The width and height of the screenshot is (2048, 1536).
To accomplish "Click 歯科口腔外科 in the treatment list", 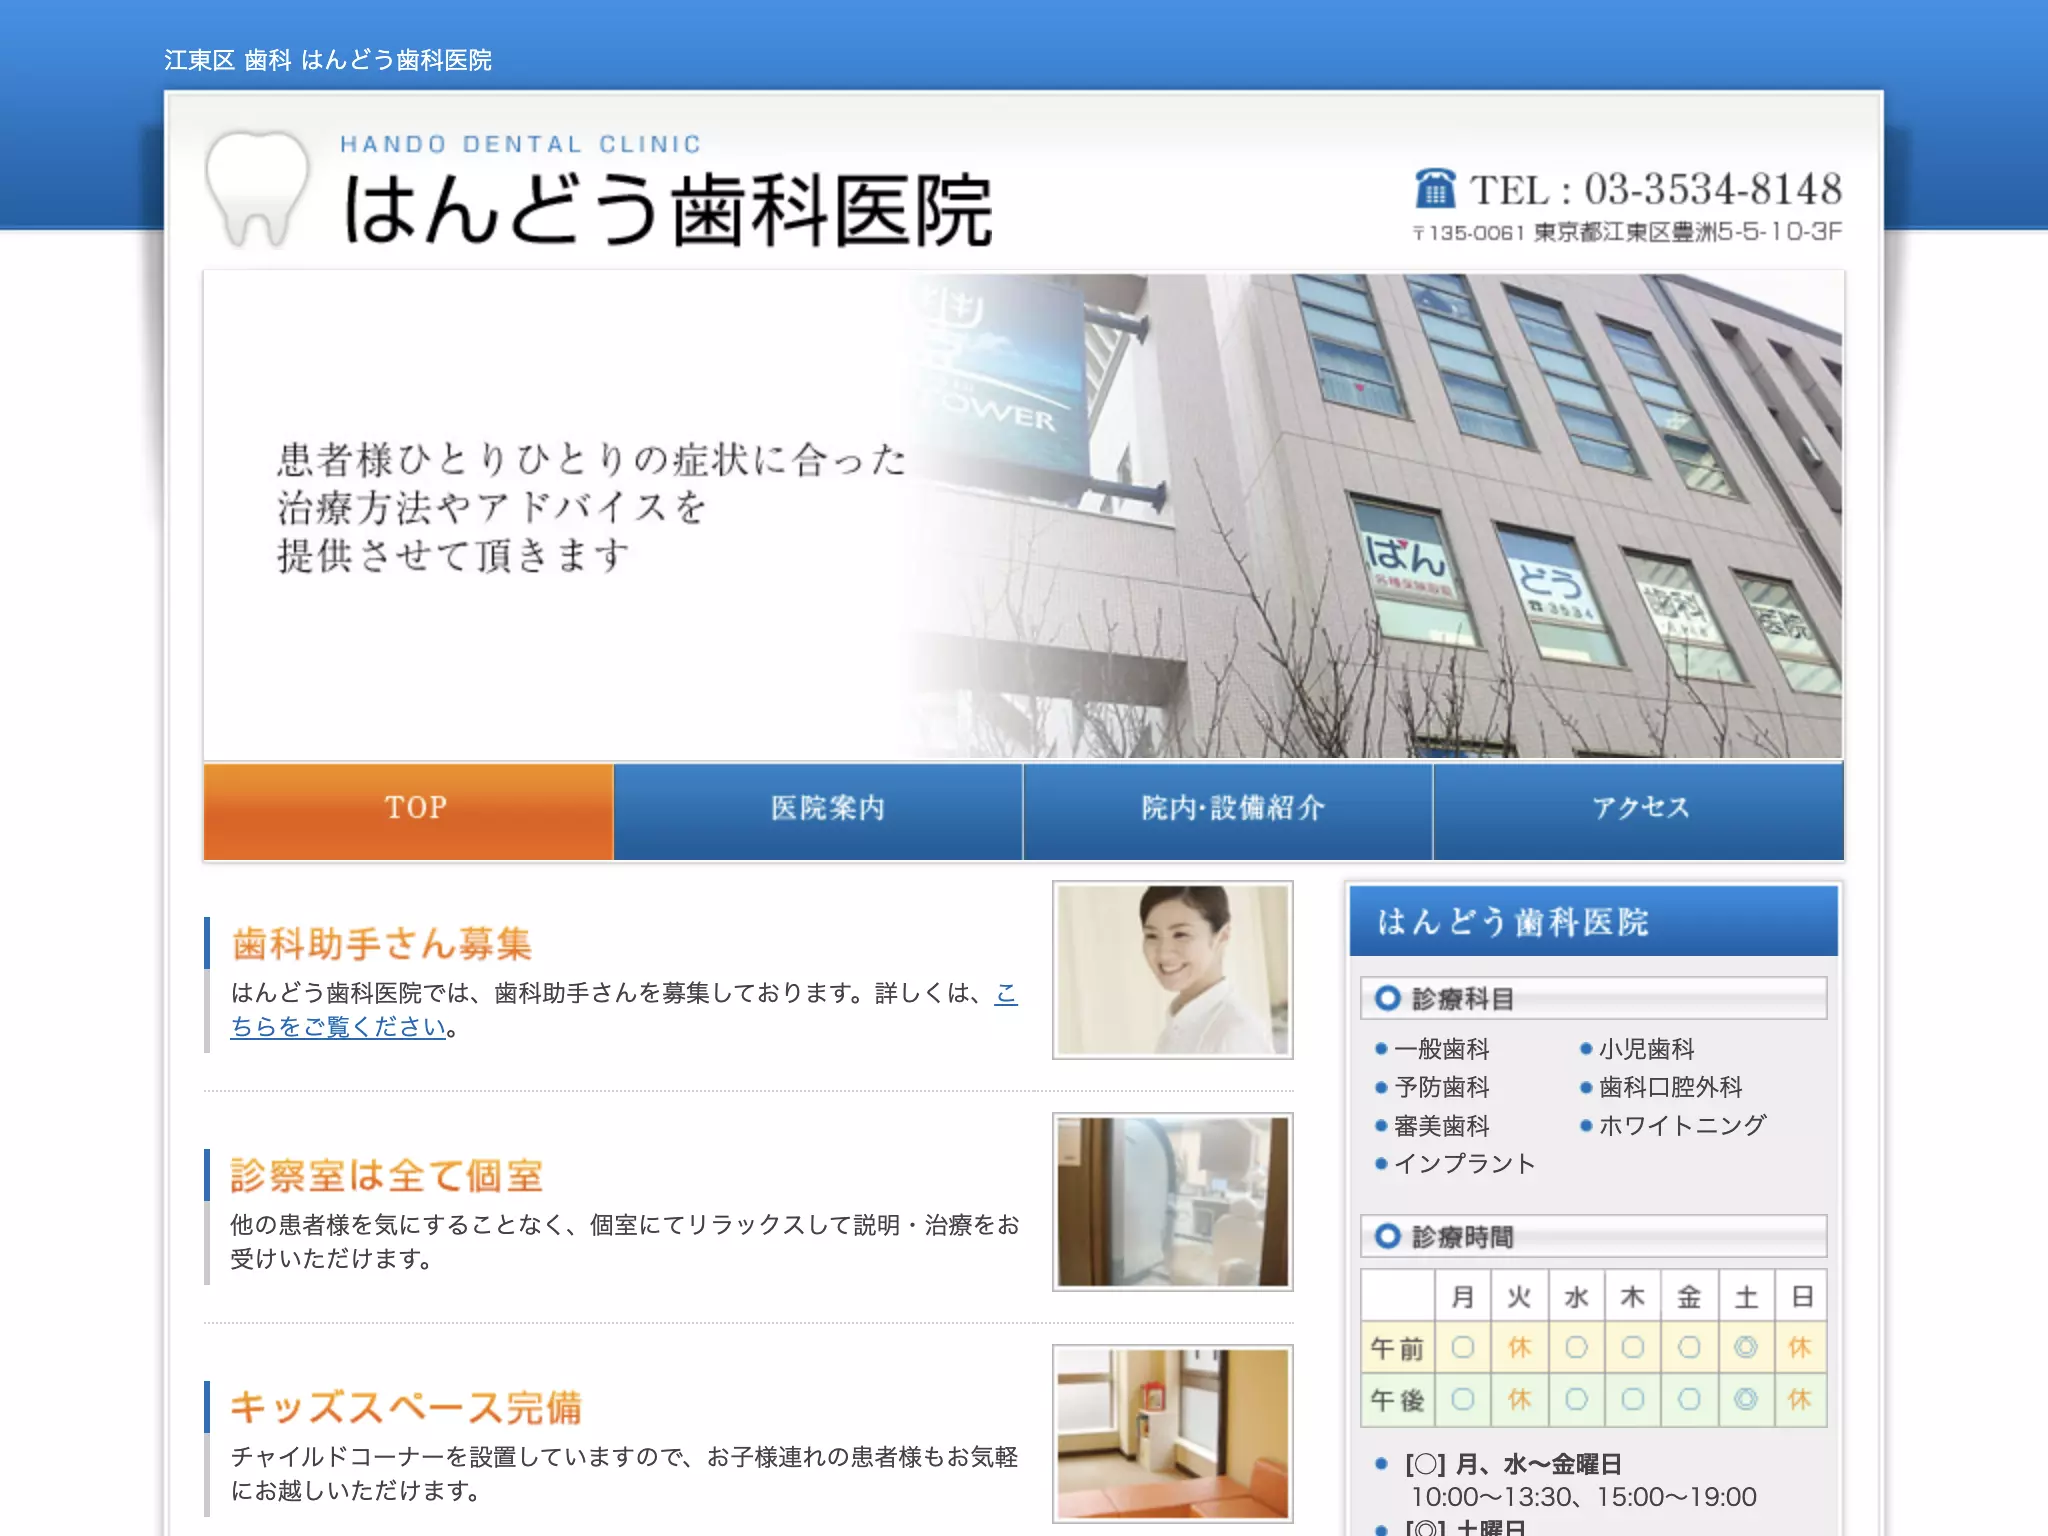I will tap(1671, 1087).
